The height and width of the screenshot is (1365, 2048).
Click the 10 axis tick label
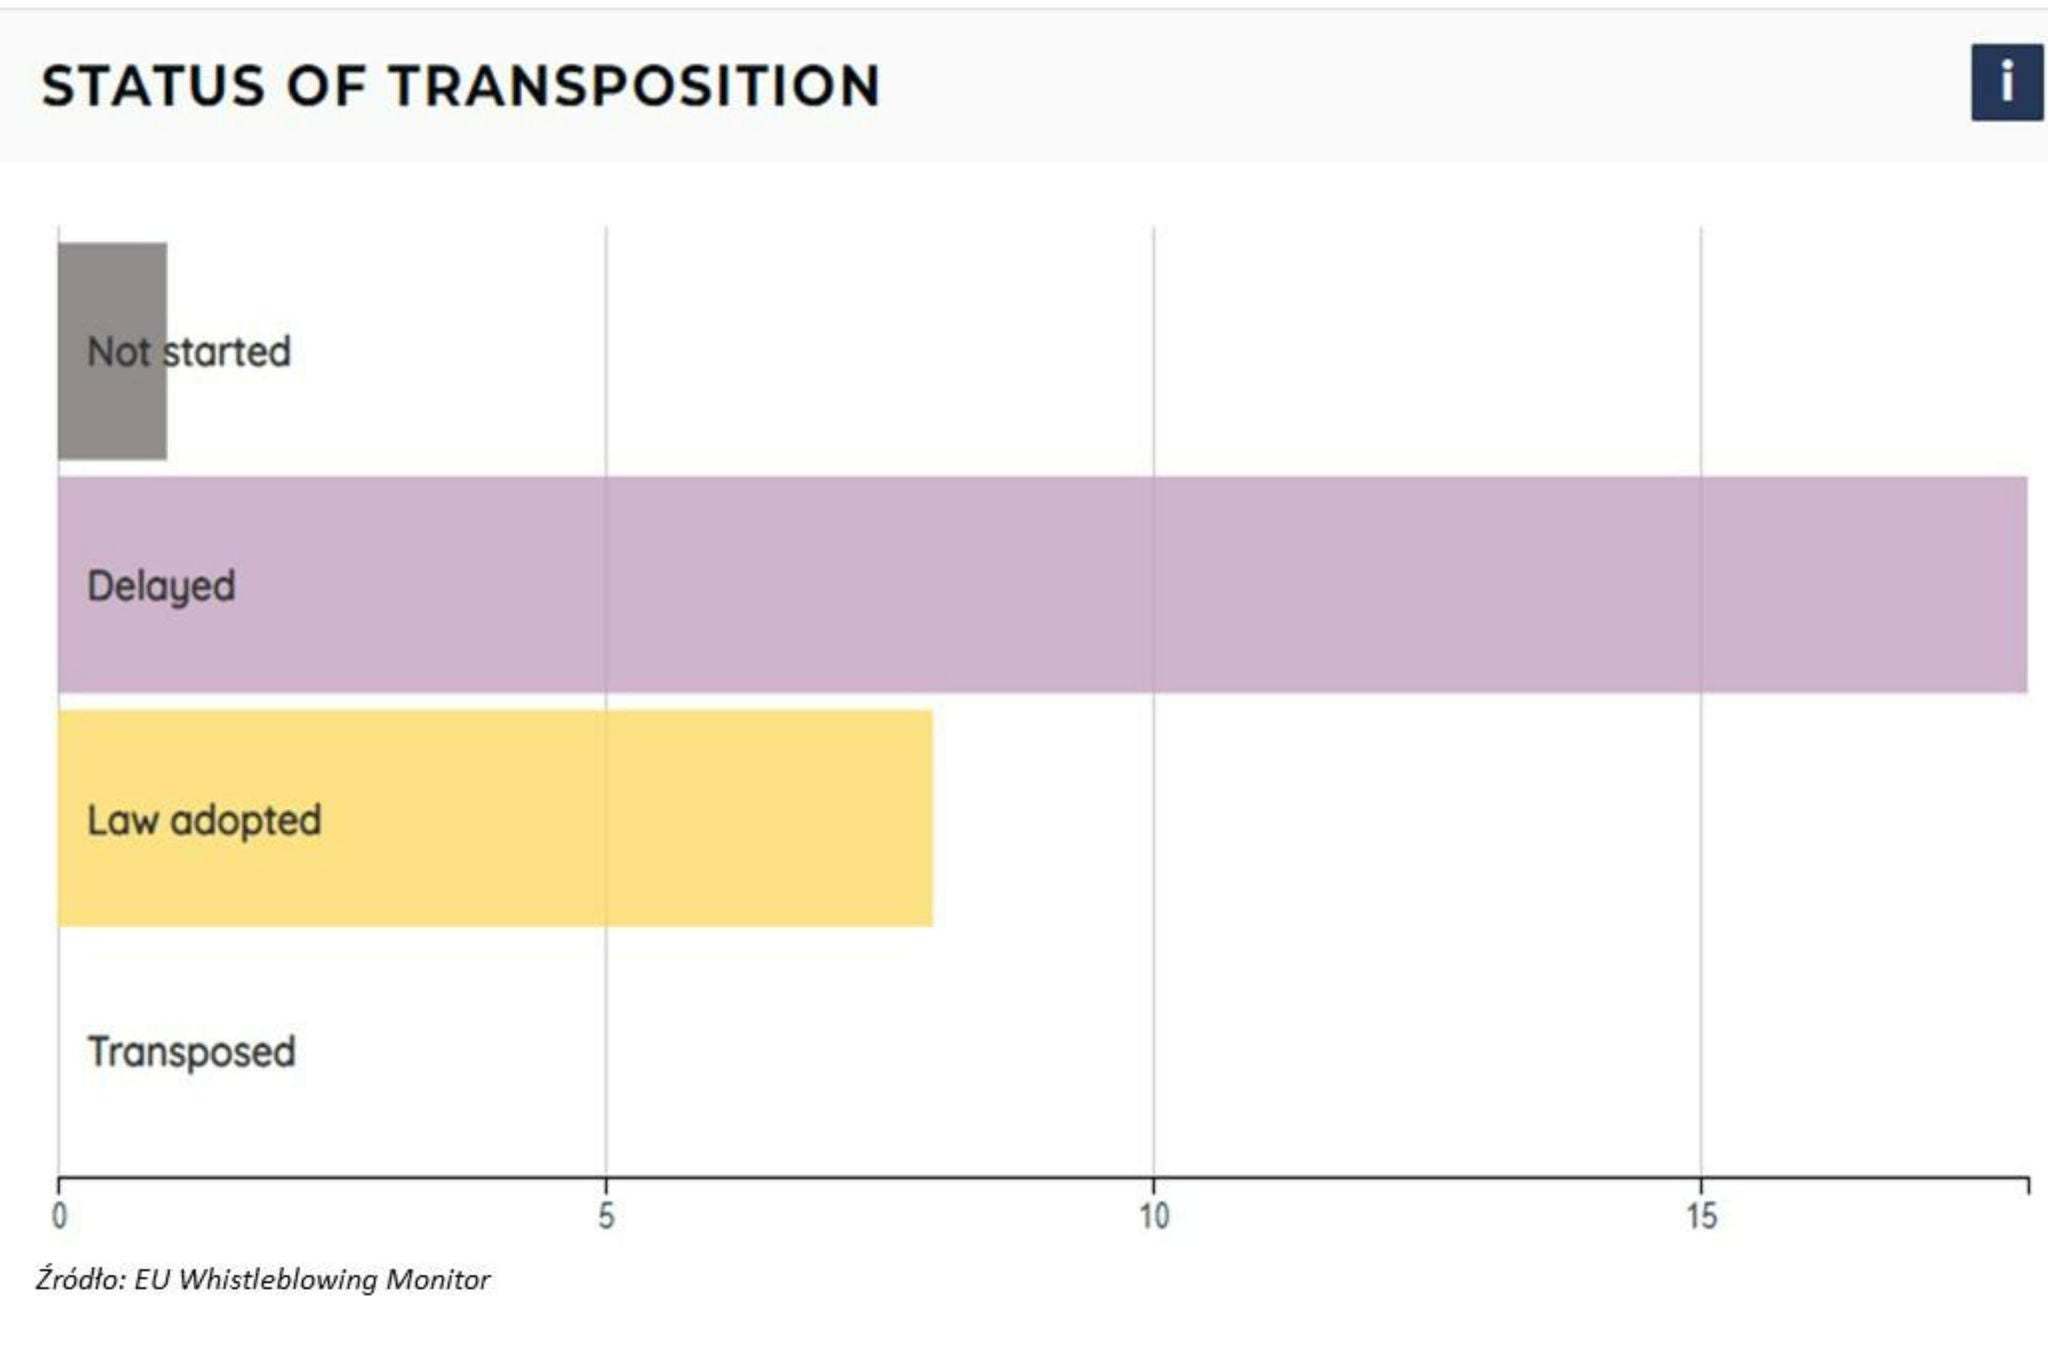[x=1153, y=1217]
